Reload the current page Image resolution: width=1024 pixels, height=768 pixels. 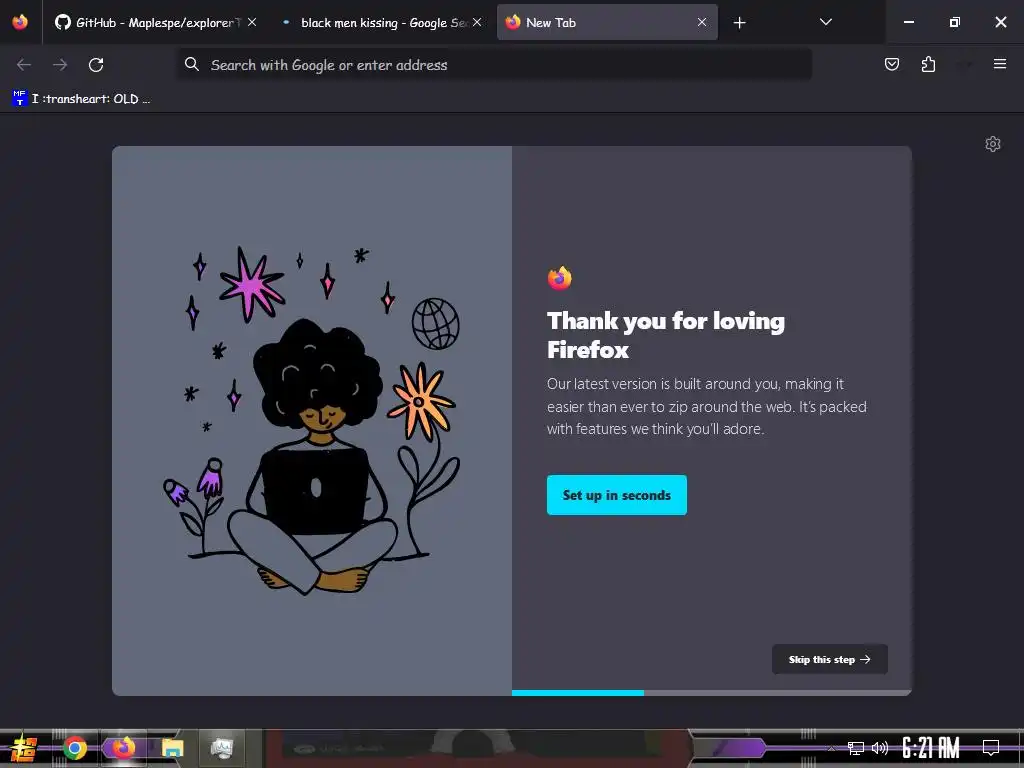coord(96,65)
